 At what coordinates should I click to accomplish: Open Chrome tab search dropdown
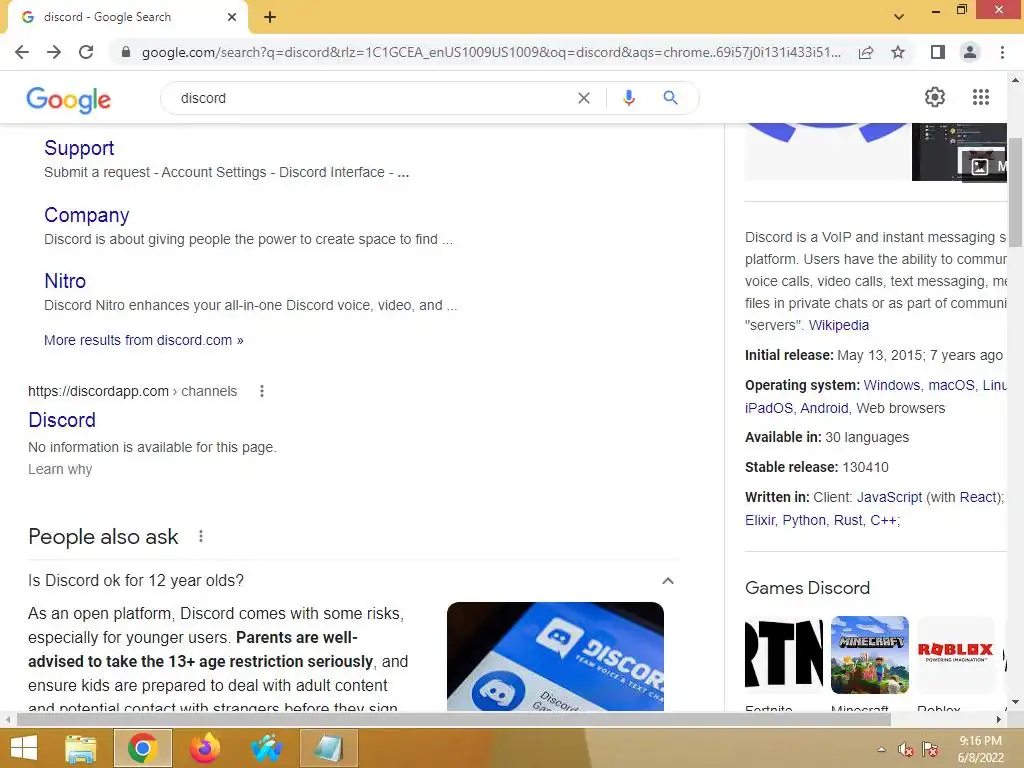[x=899, y=17]
